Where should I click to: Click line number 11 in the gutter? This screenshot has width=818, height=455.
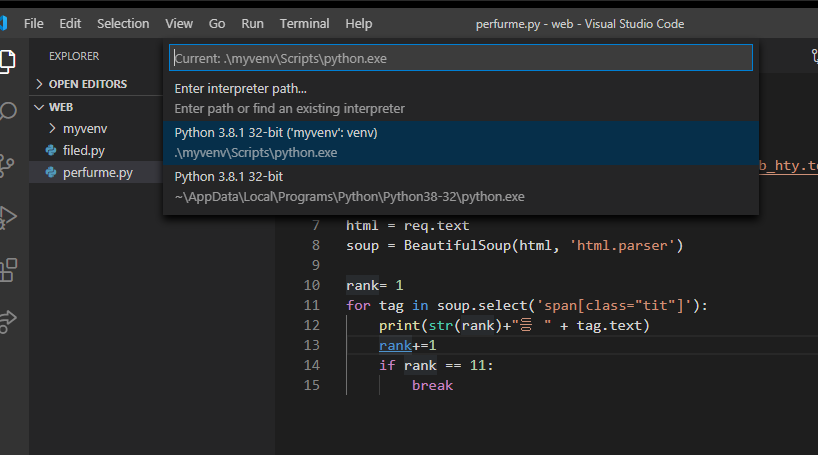coord(311,305)
